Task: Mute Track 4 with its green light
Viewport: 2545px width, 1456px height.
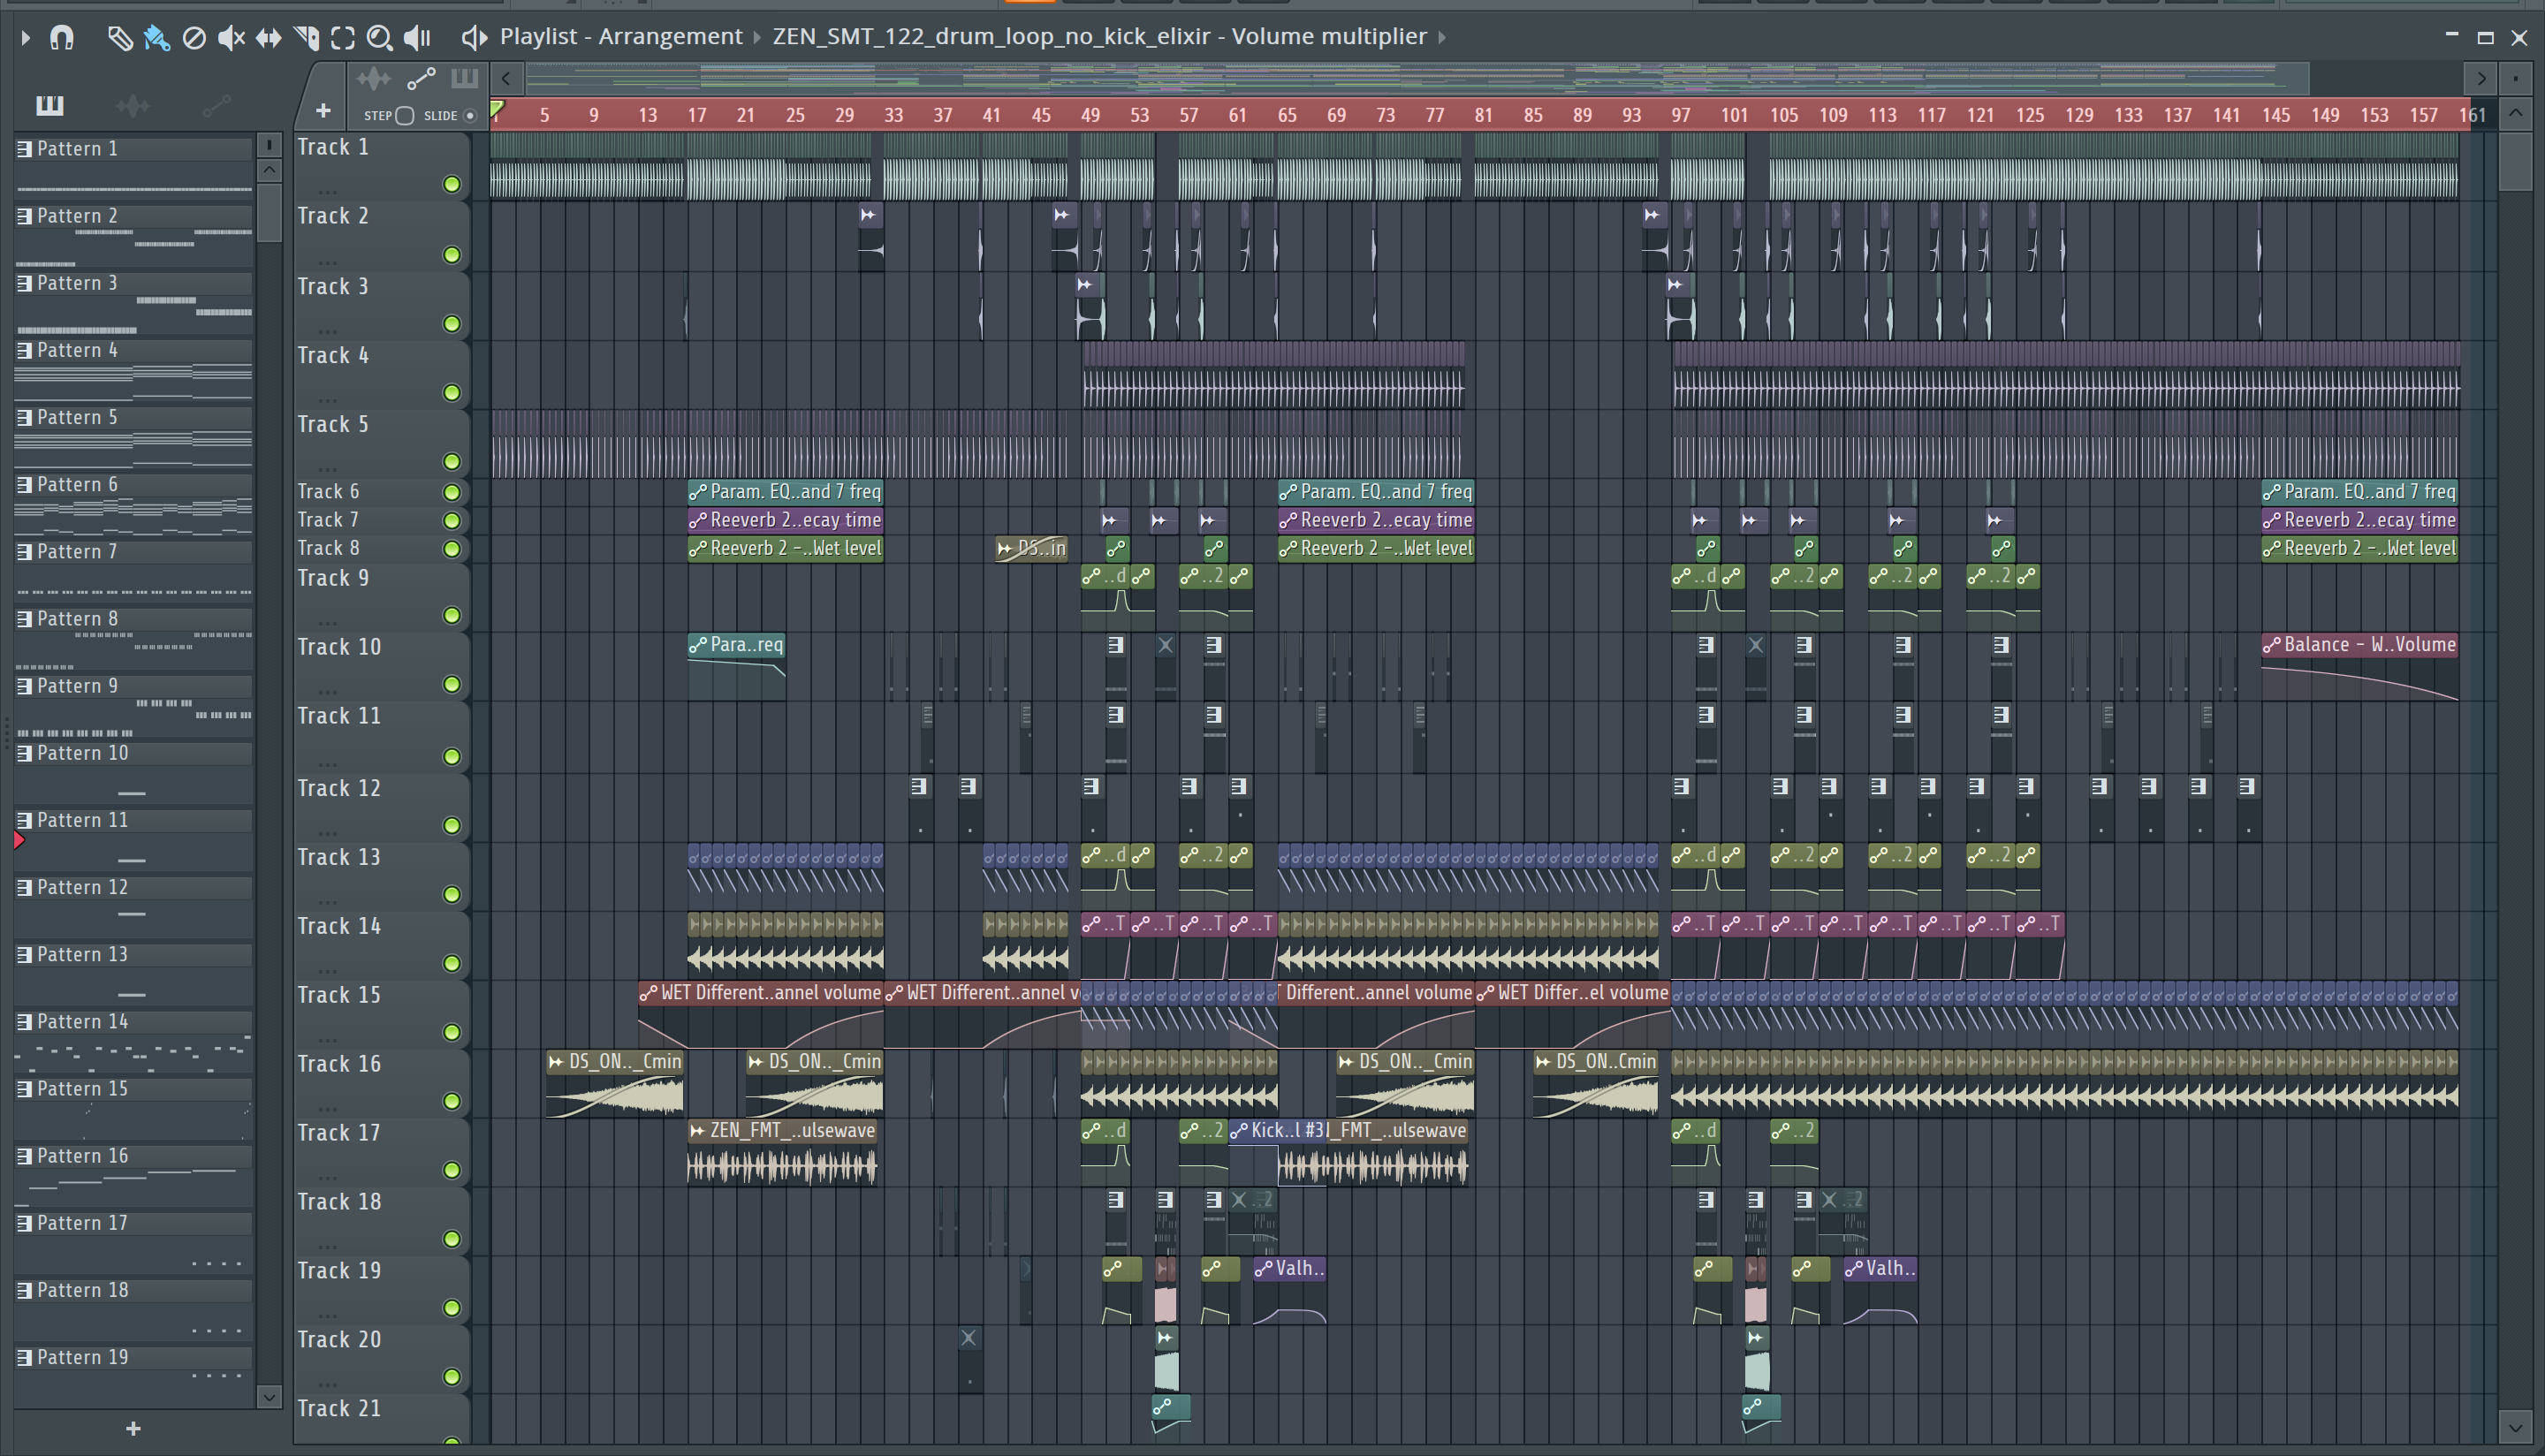Action: (452, 393)
